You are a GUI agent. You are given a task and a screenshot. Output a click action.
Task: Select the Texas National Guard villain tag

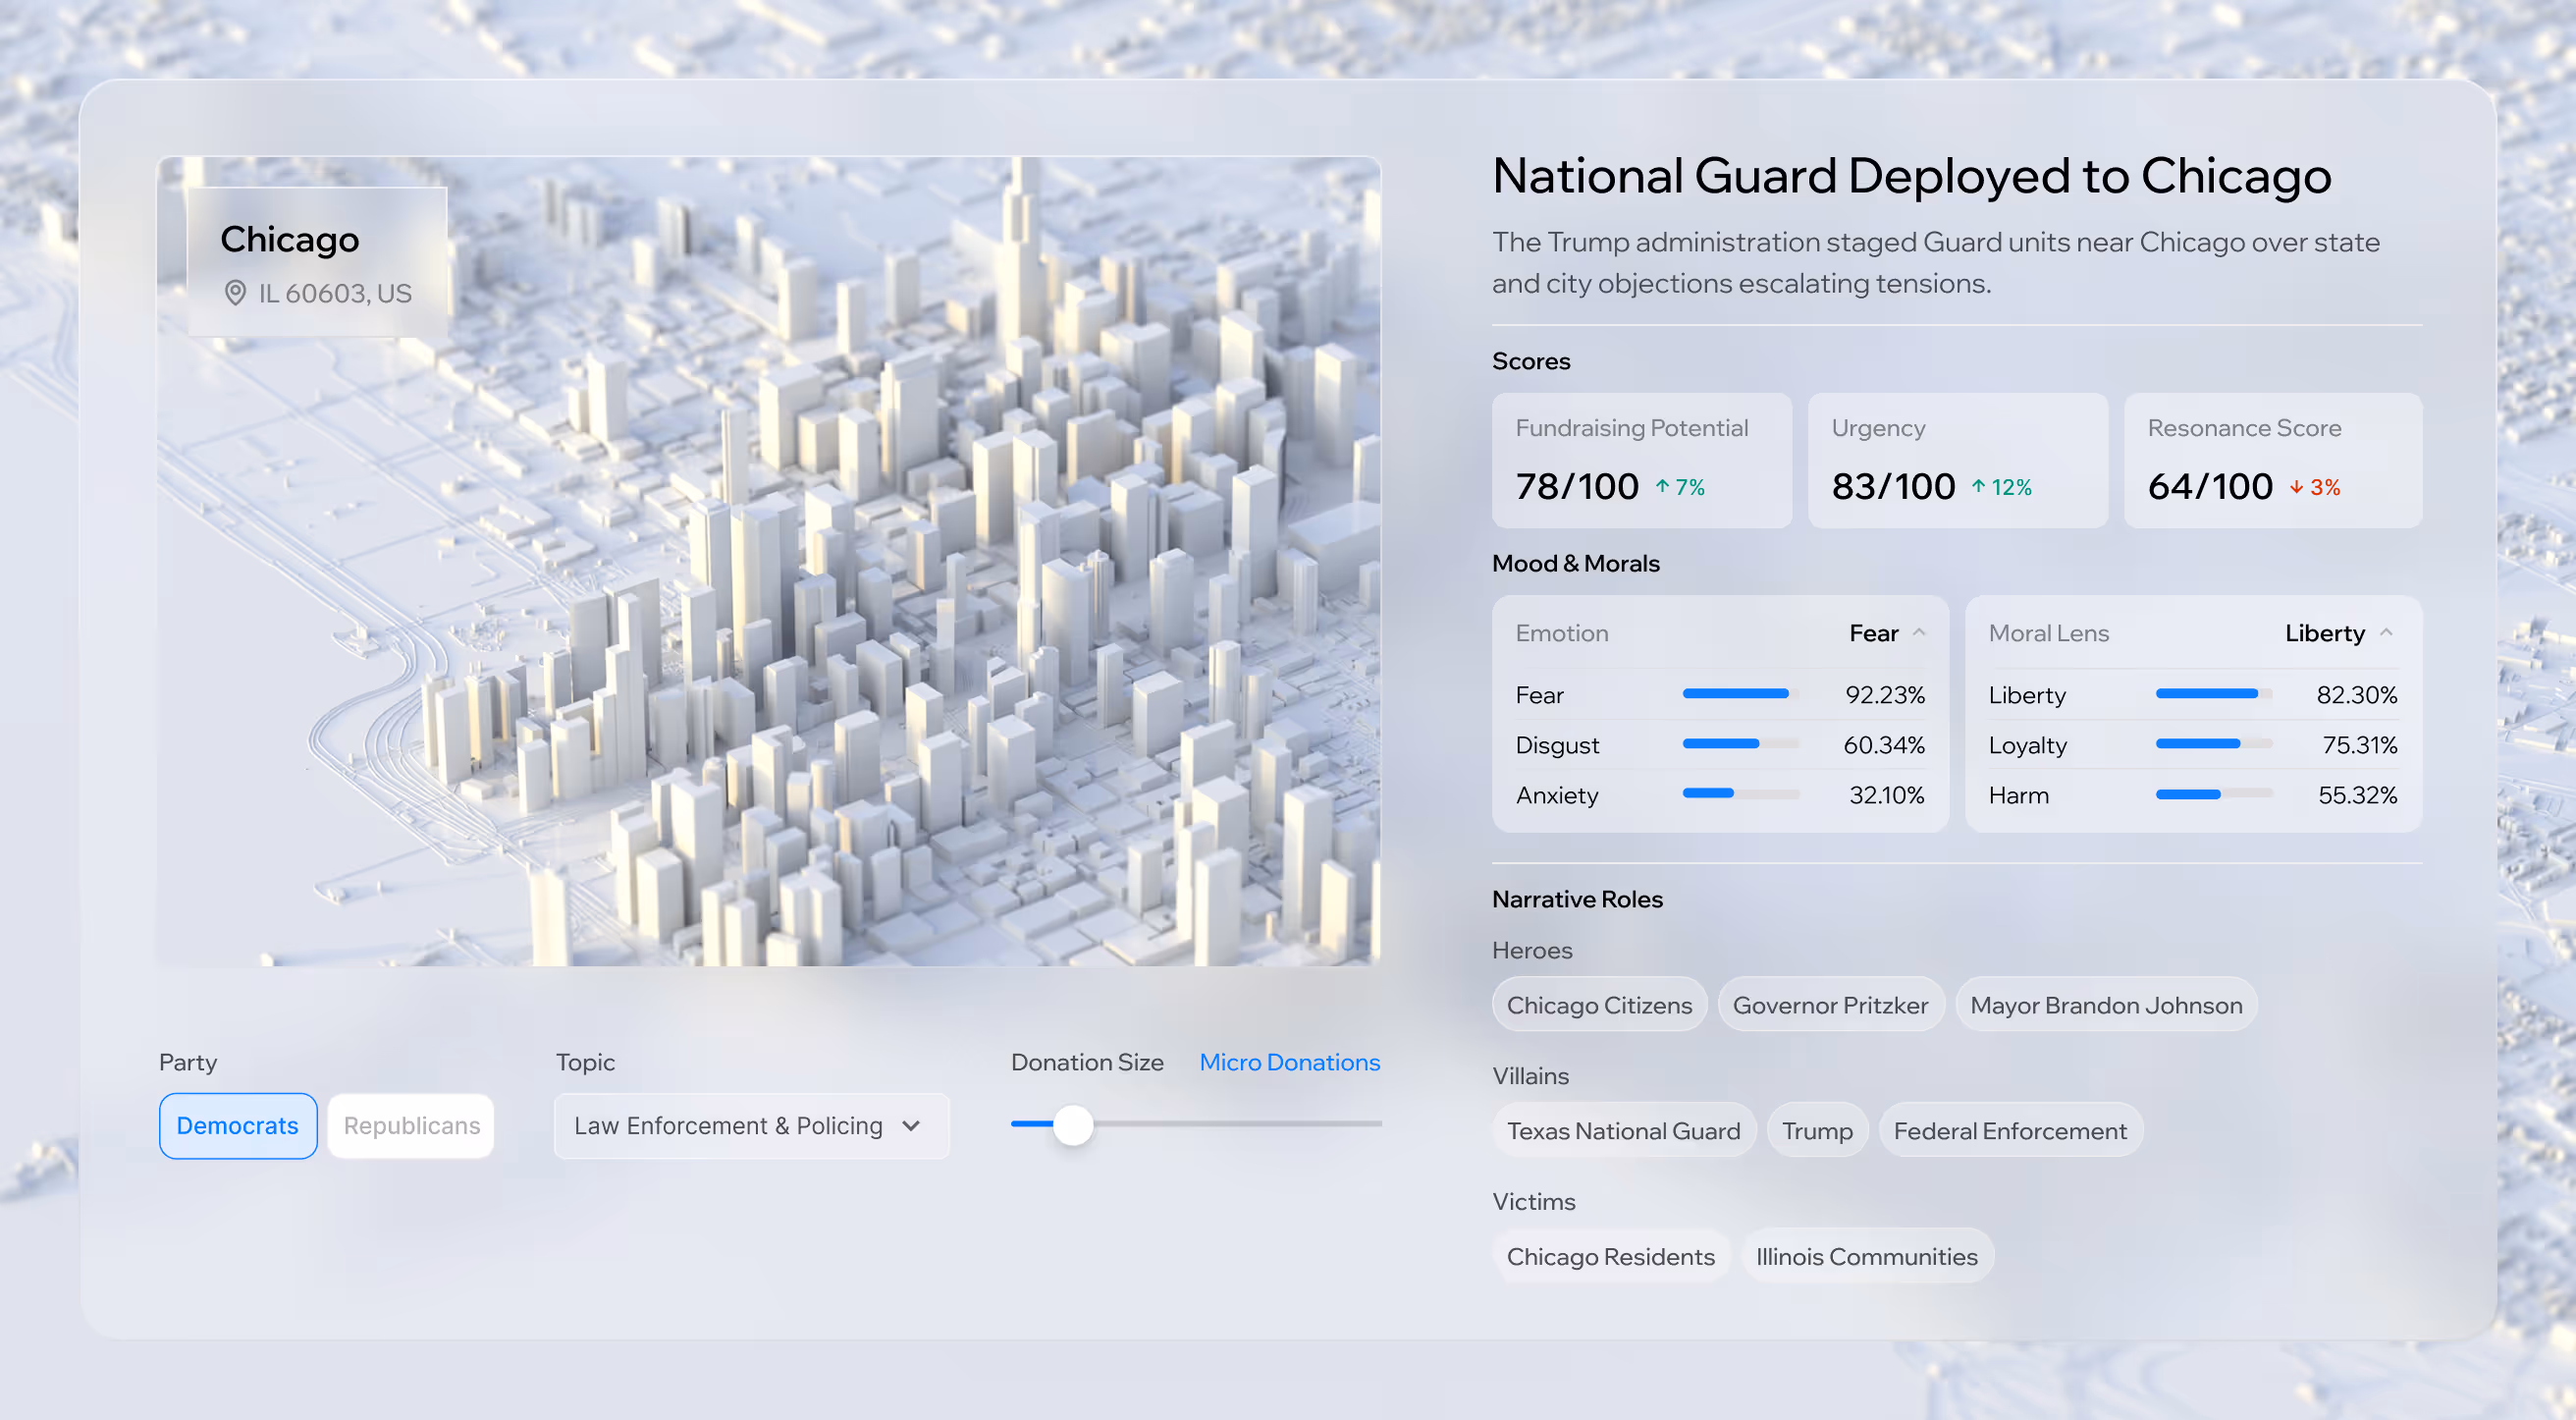pos(1623,1131)
